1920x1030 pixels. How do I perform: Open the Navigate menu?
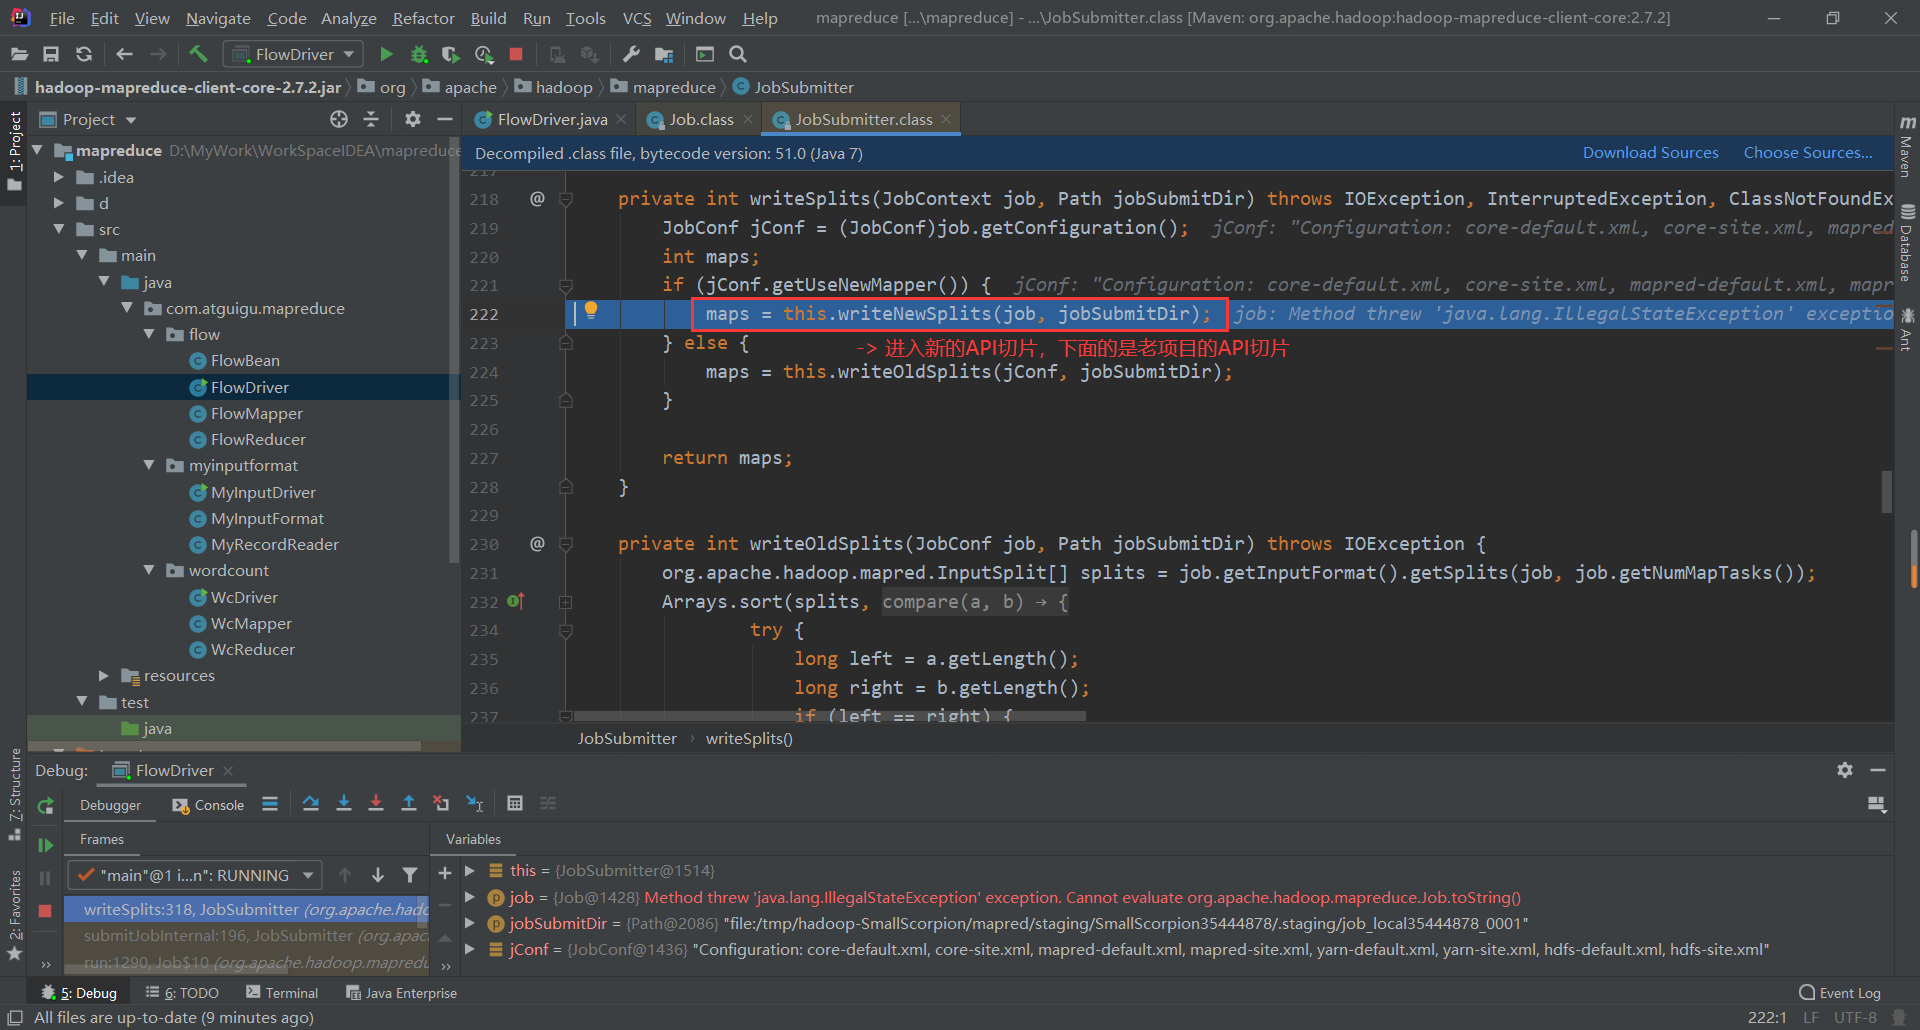218,18
